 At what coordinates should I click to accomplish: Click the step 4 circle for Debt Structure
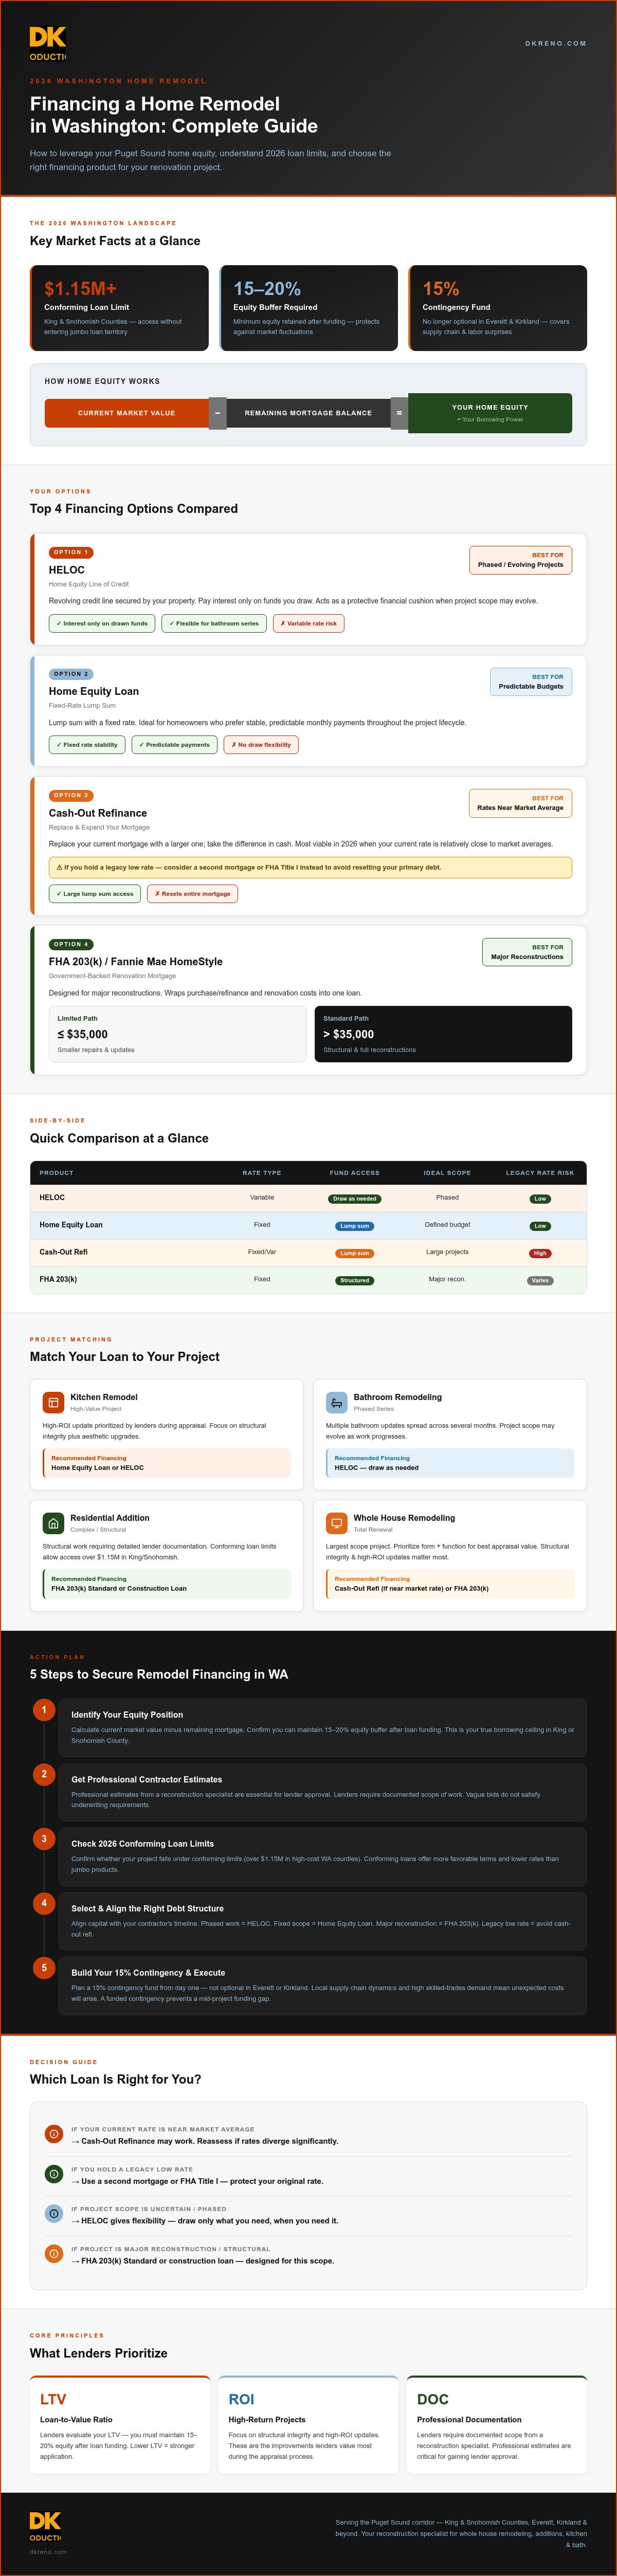[x=44, y=1903]
